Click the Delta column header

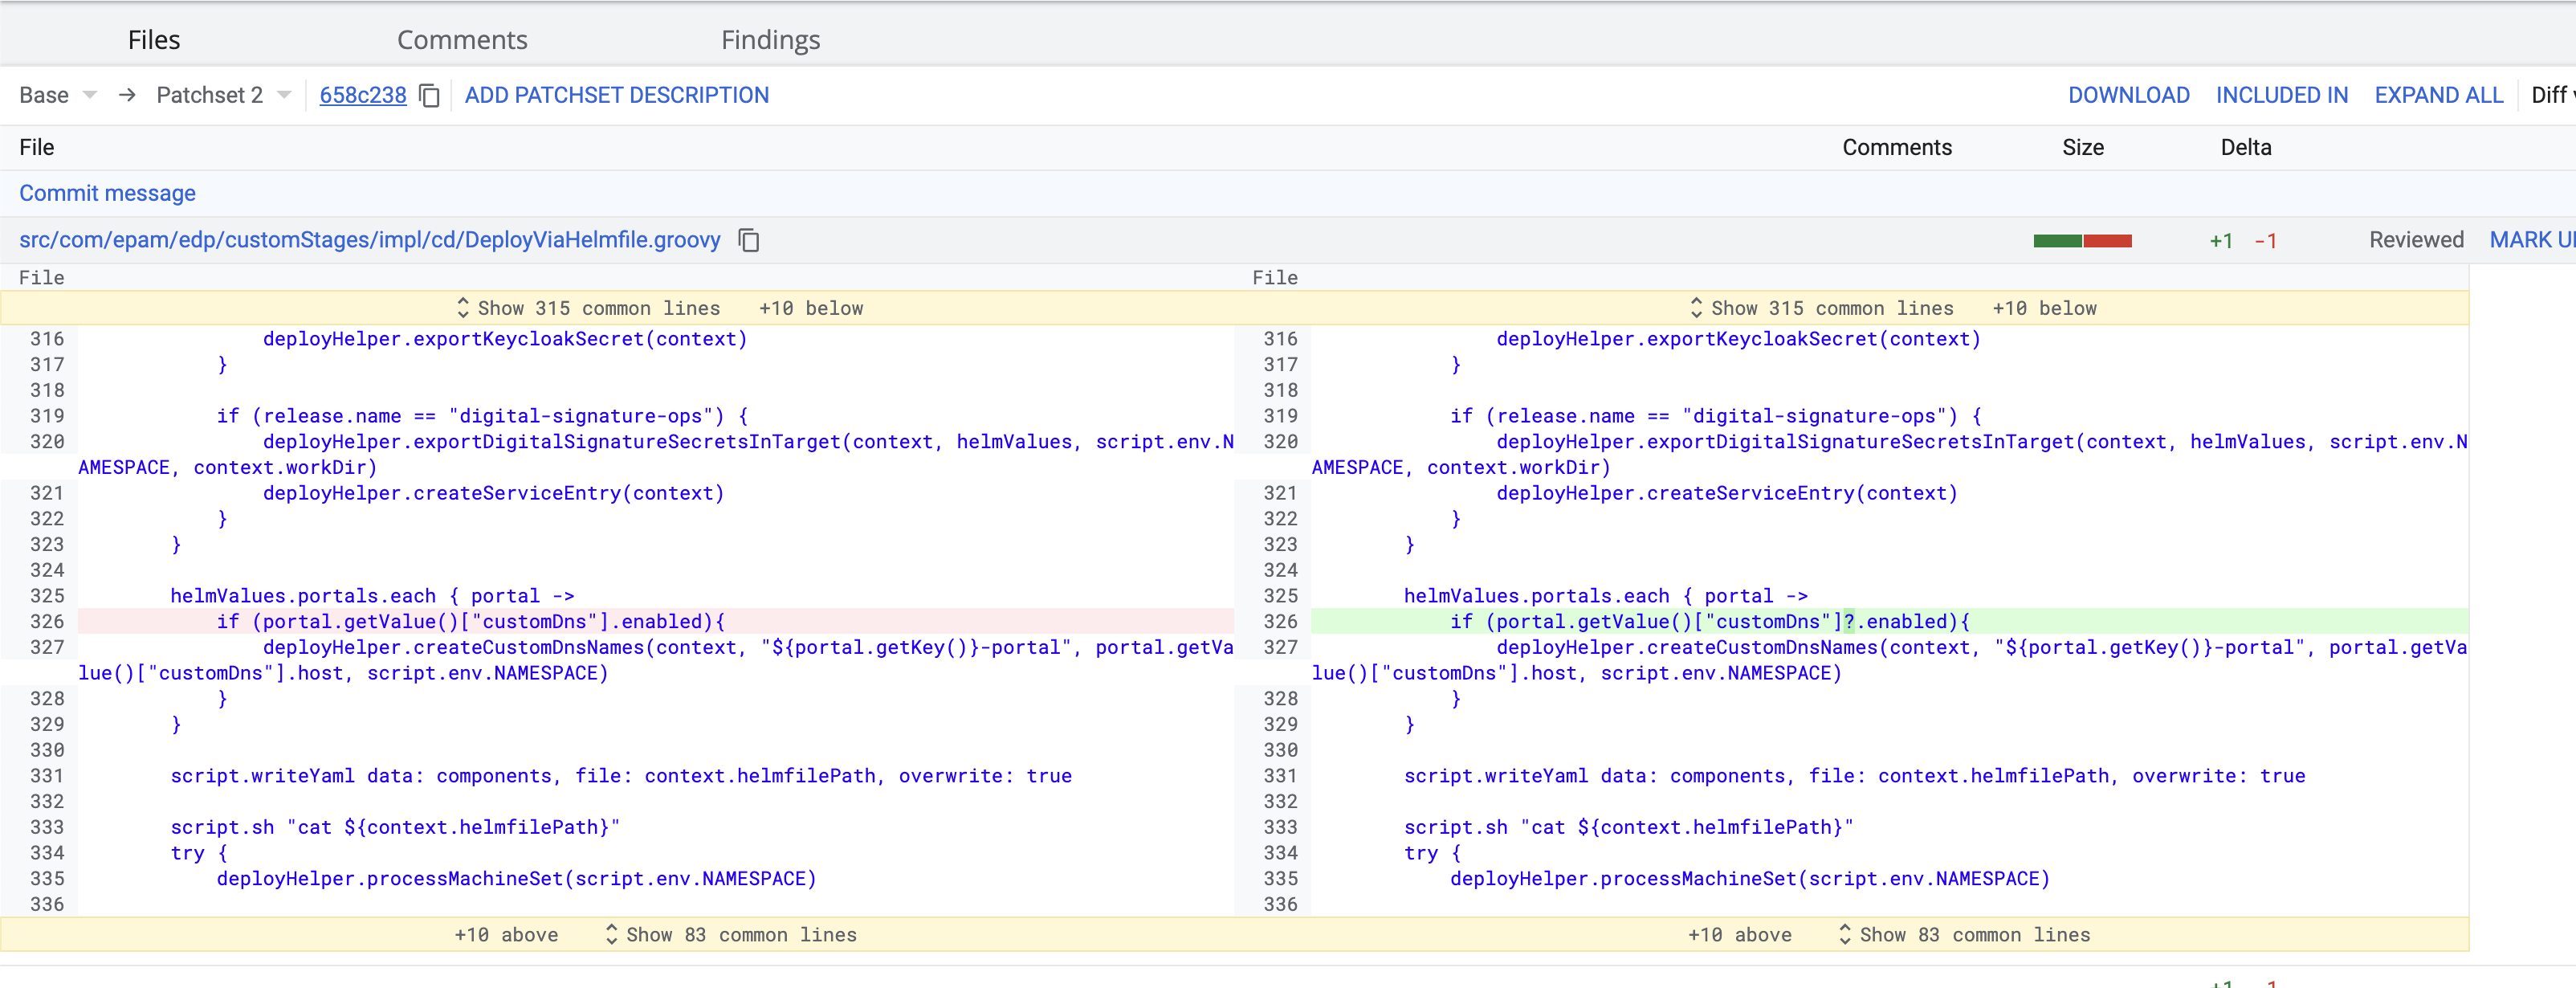tap(2246, 148)
